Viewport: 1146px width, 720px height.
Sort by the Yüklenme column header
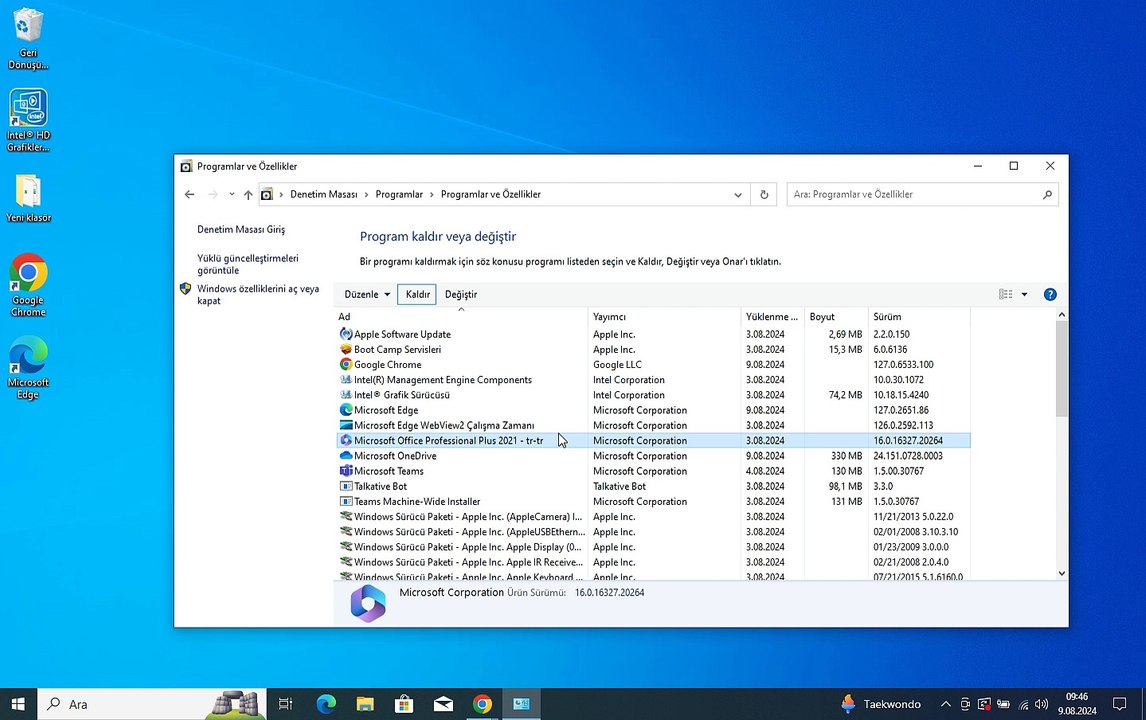tap(772, 317)
